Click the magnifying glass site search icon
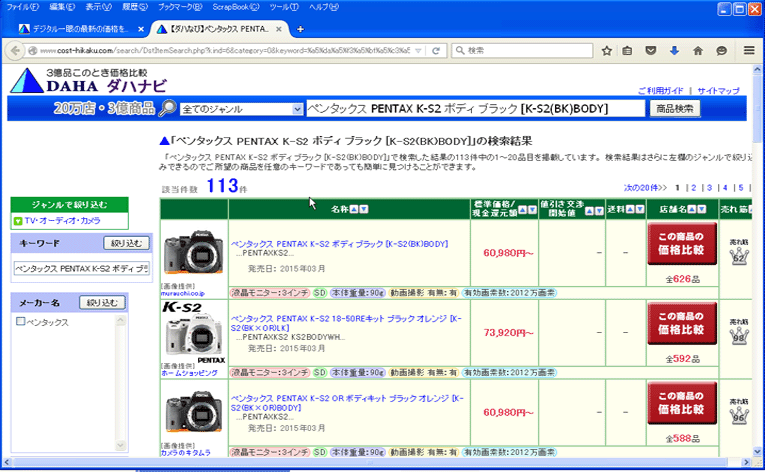 pos(167,108)
